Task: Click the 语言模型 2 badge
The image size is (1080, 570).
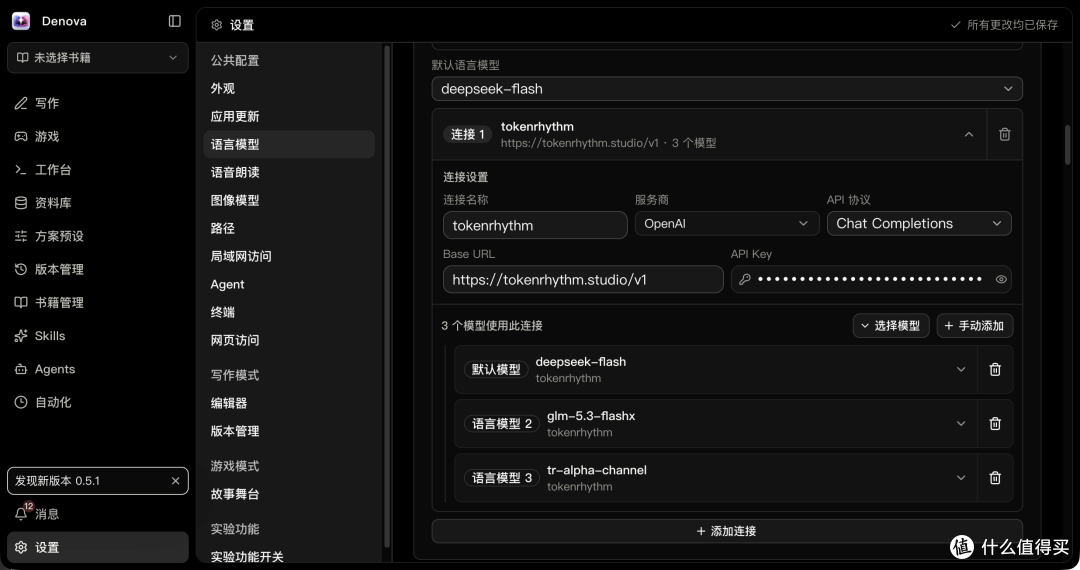Action: tap(501, 423)
